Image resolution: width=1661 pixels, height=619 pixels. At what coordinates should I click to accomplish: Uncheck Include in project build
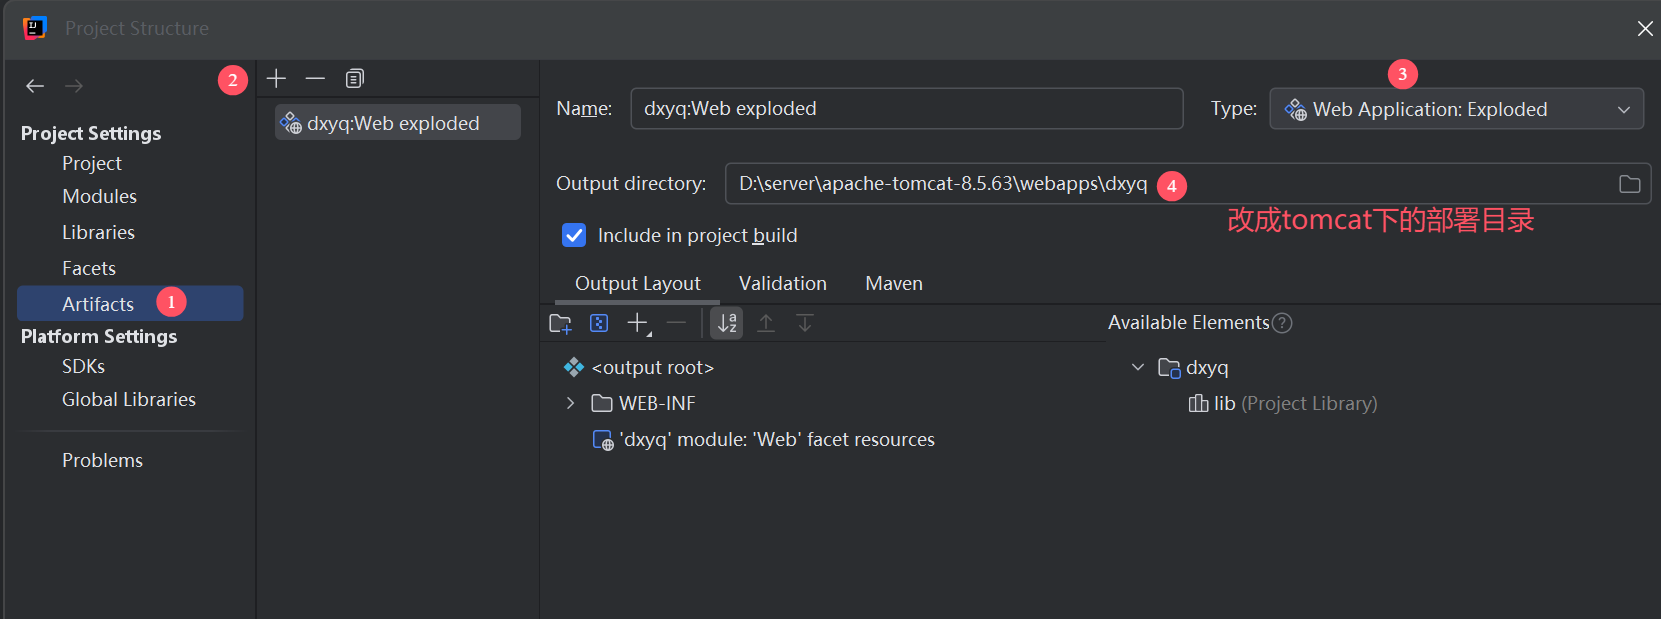(x=574, y=235)
